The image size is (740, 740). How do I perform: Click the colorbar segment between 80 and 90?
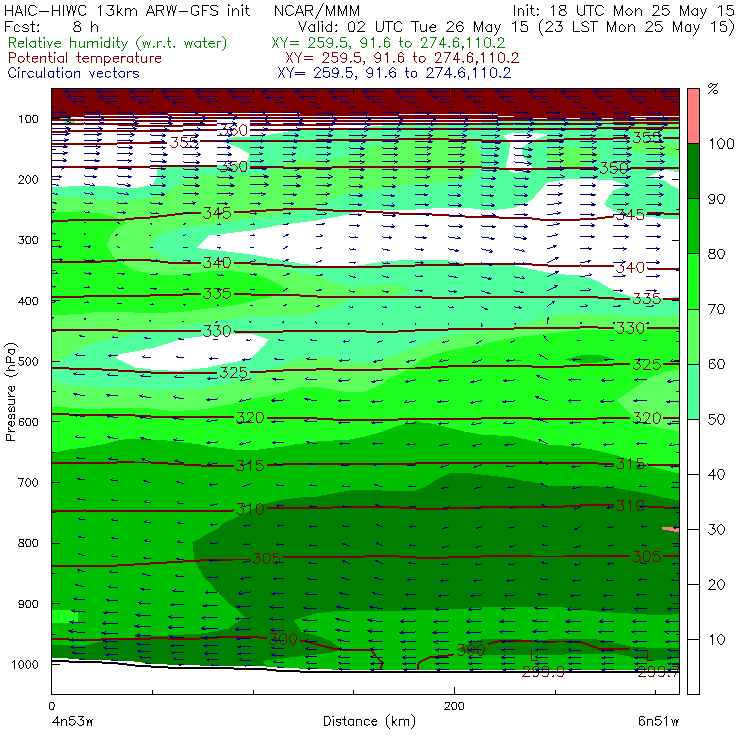(x=693, y=226)
